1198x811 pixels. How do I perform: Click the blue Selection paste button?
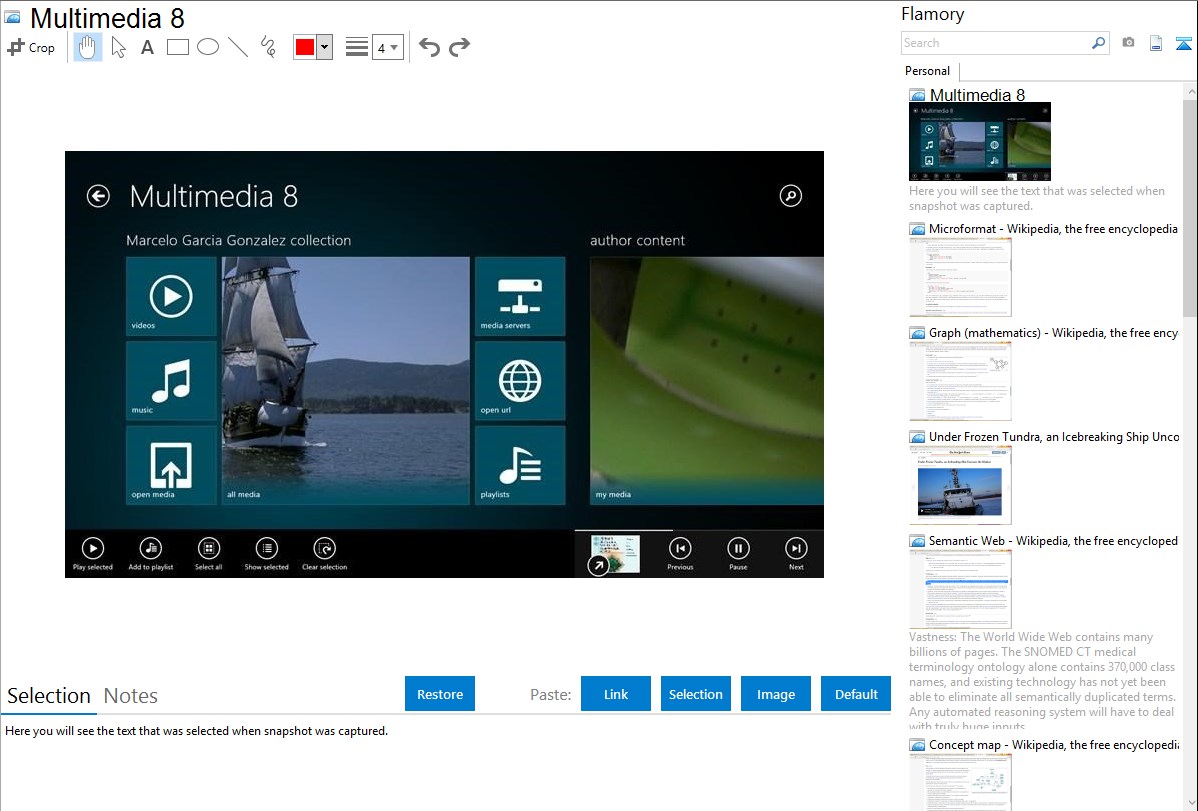(x=696, y=694)
